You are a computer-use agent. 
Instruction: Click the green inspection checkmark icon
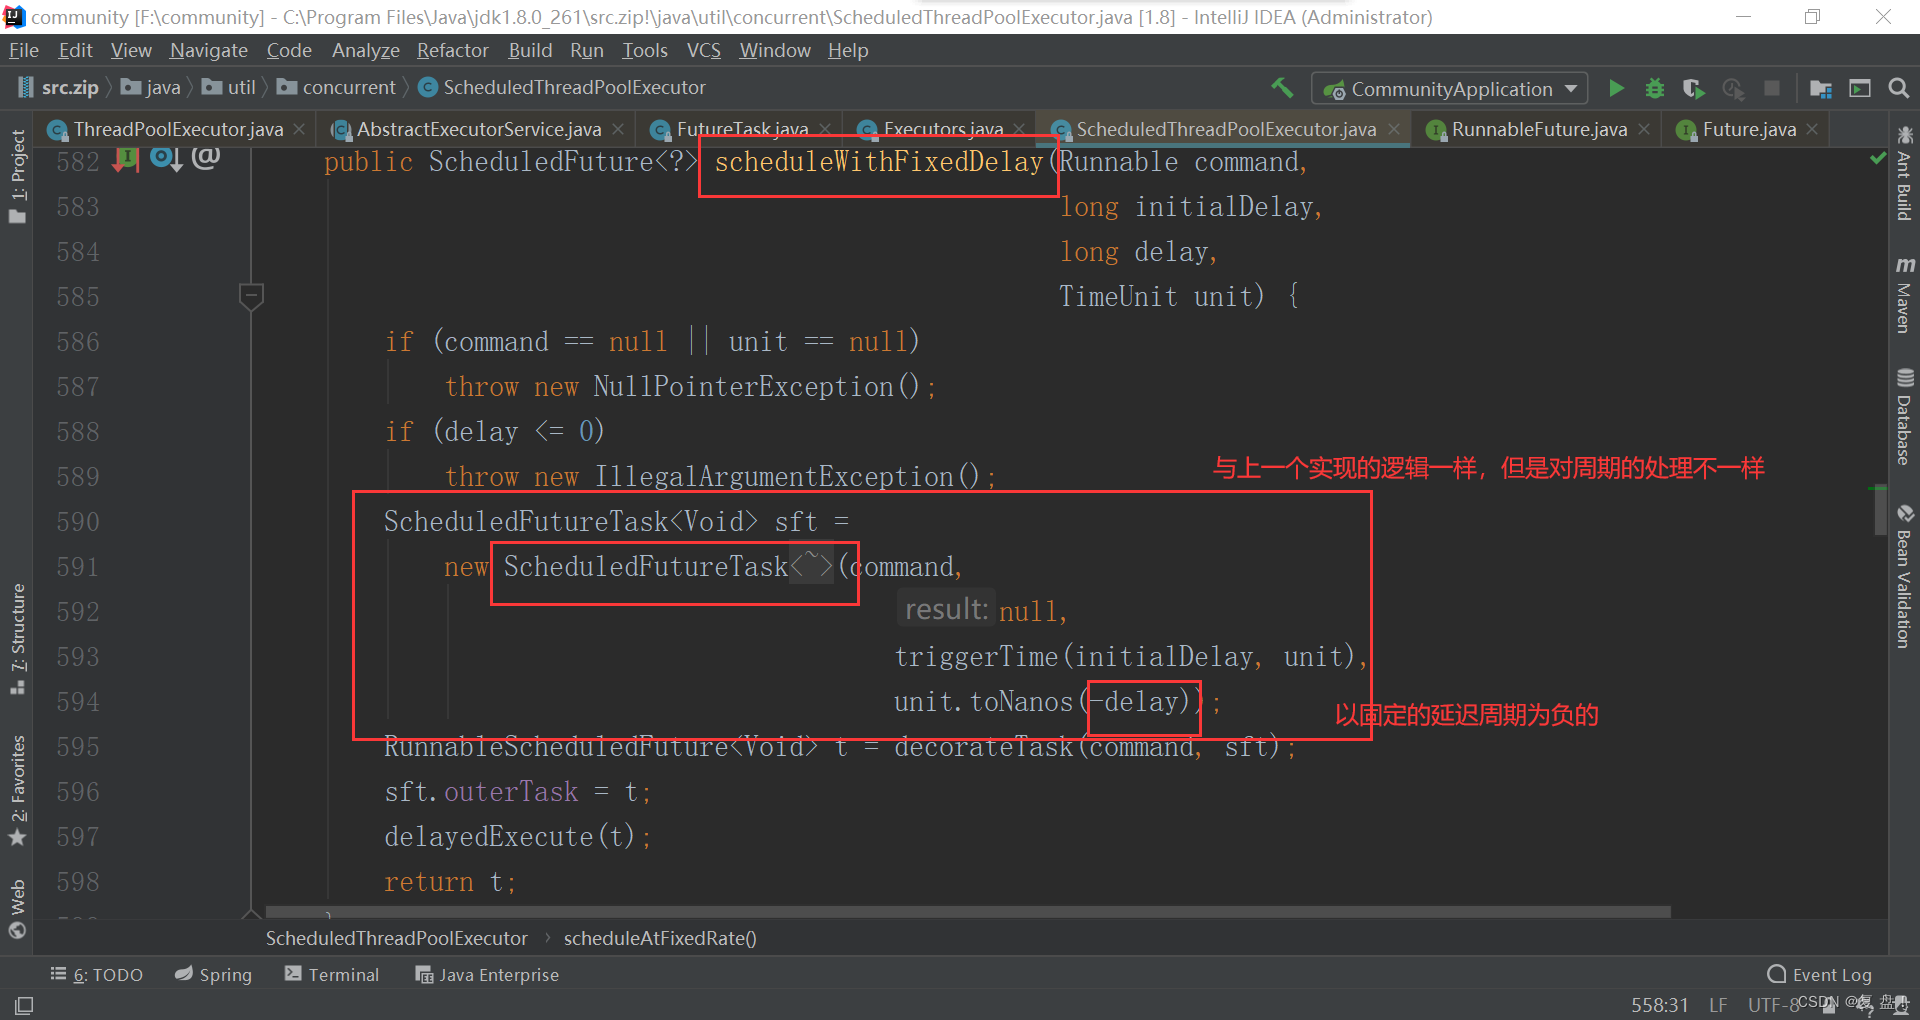(1877, 158)
